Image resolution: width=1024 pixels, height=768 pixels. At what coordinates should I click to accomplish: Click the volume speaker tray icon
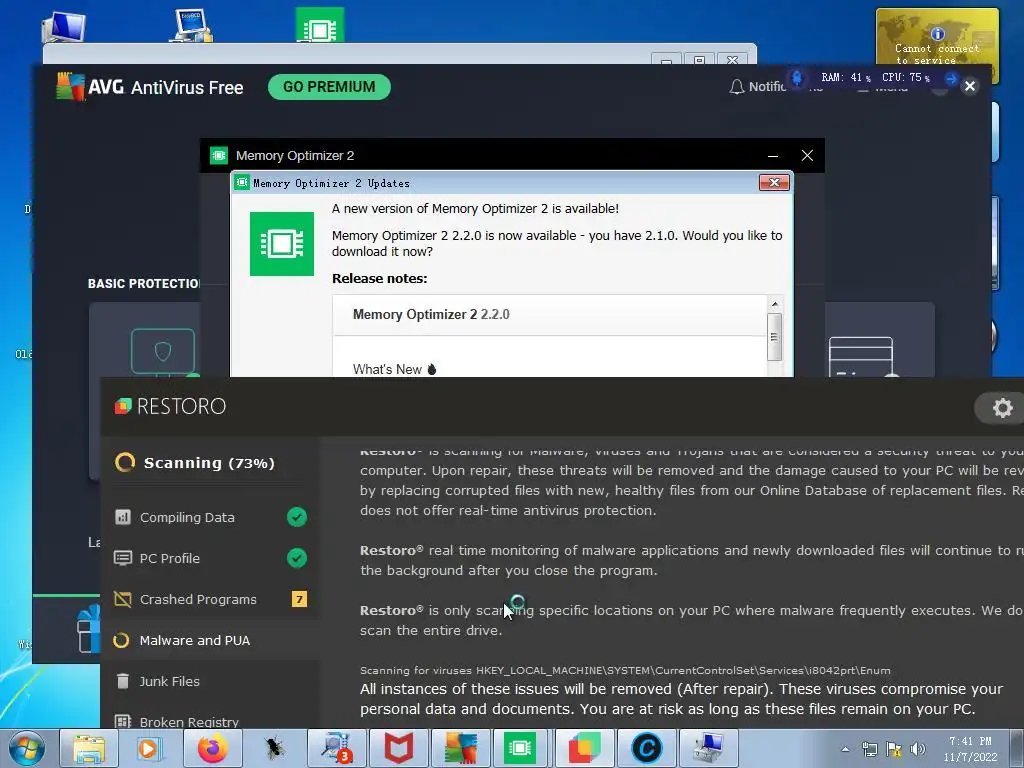tap(918, 749)
